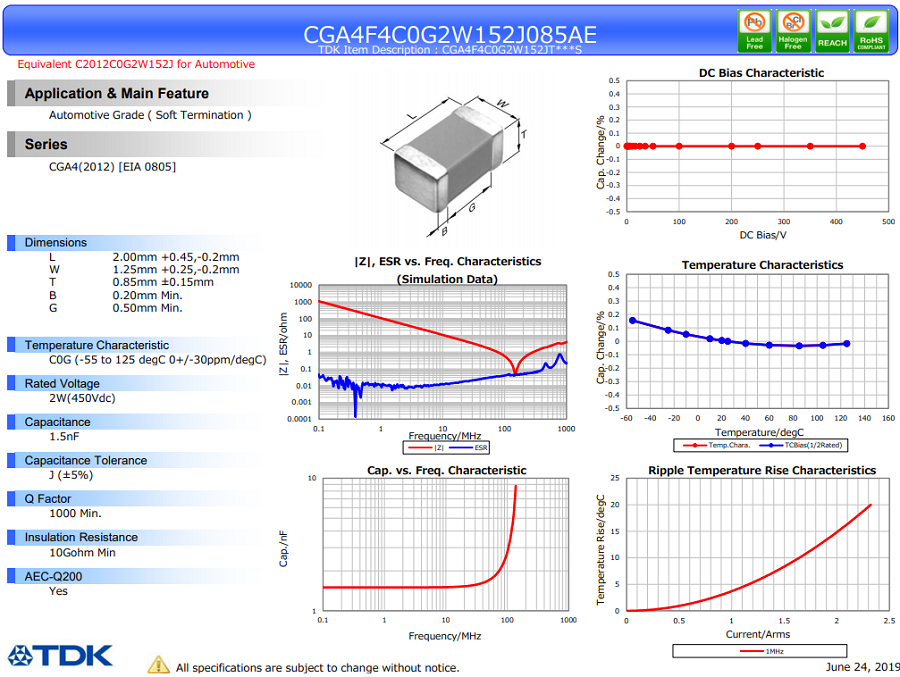The image size is (900, 677).
Task: Click the AEC-Q200 section header
Action: (x=53, y=576)
